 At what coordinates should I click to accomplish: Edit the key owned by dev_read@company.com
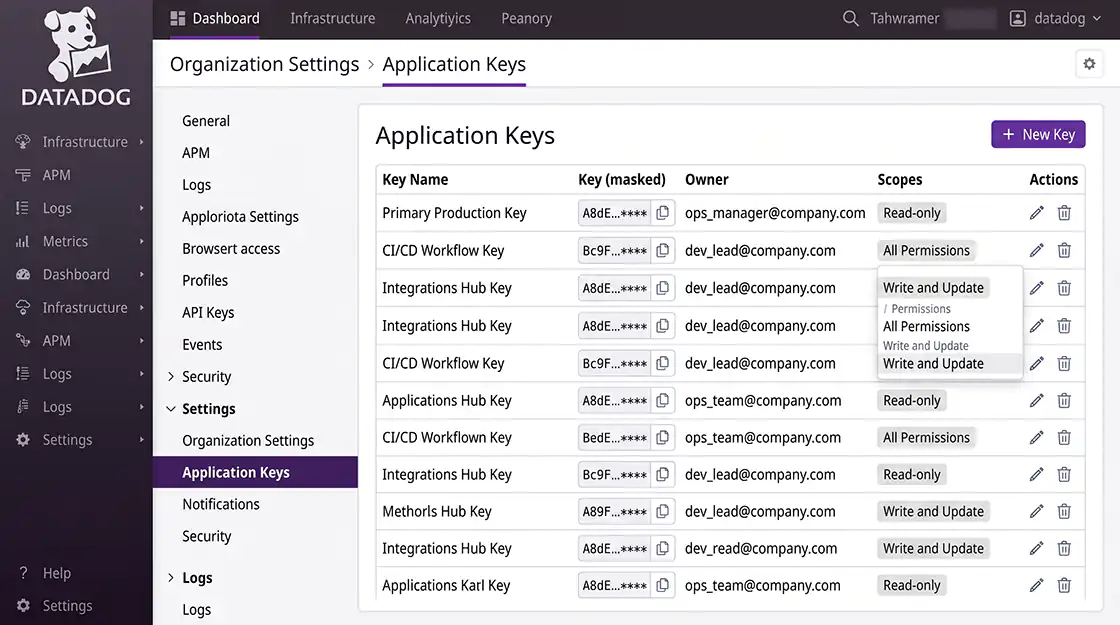tap(1036, 549)
